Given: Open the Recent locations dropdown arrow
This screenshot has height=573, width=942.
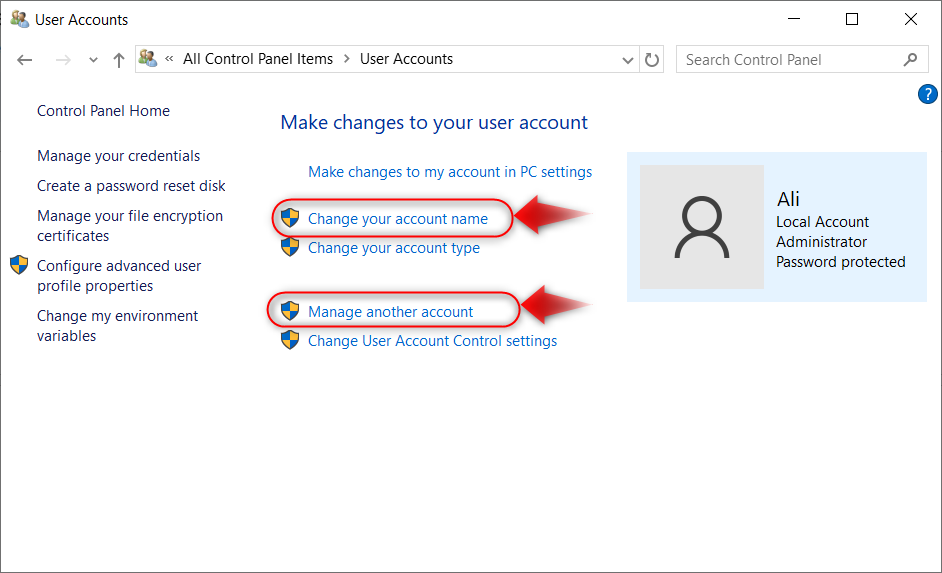Looking at the screenshot, I should click(x=93, y=60).
